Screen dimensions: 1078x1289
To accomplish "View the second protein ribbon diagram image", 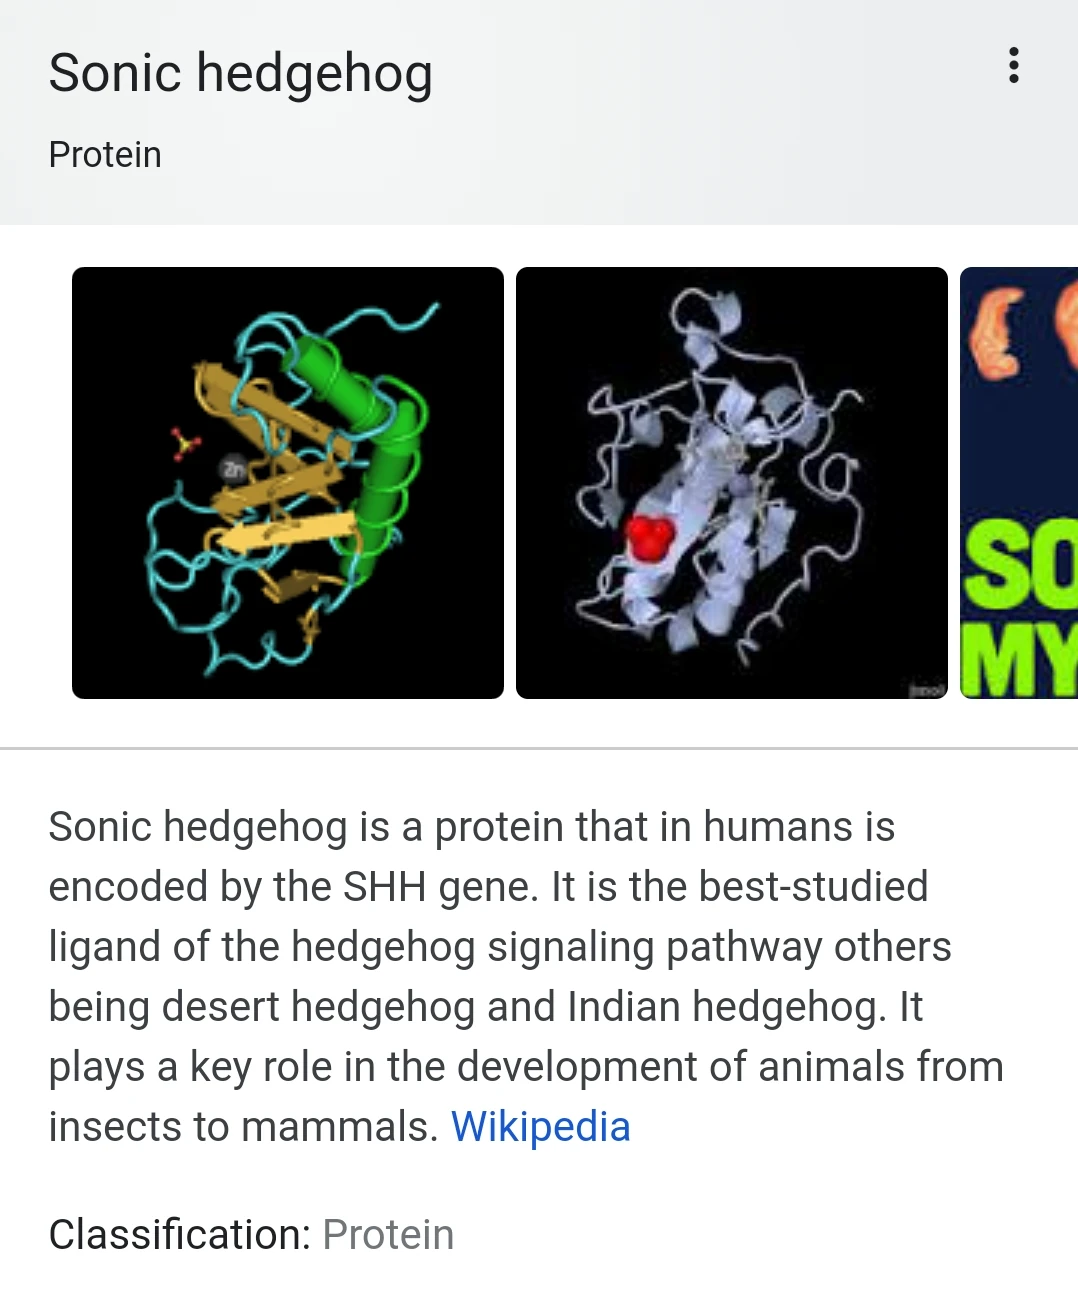I will pyautogui.click(x=731, y=481).
